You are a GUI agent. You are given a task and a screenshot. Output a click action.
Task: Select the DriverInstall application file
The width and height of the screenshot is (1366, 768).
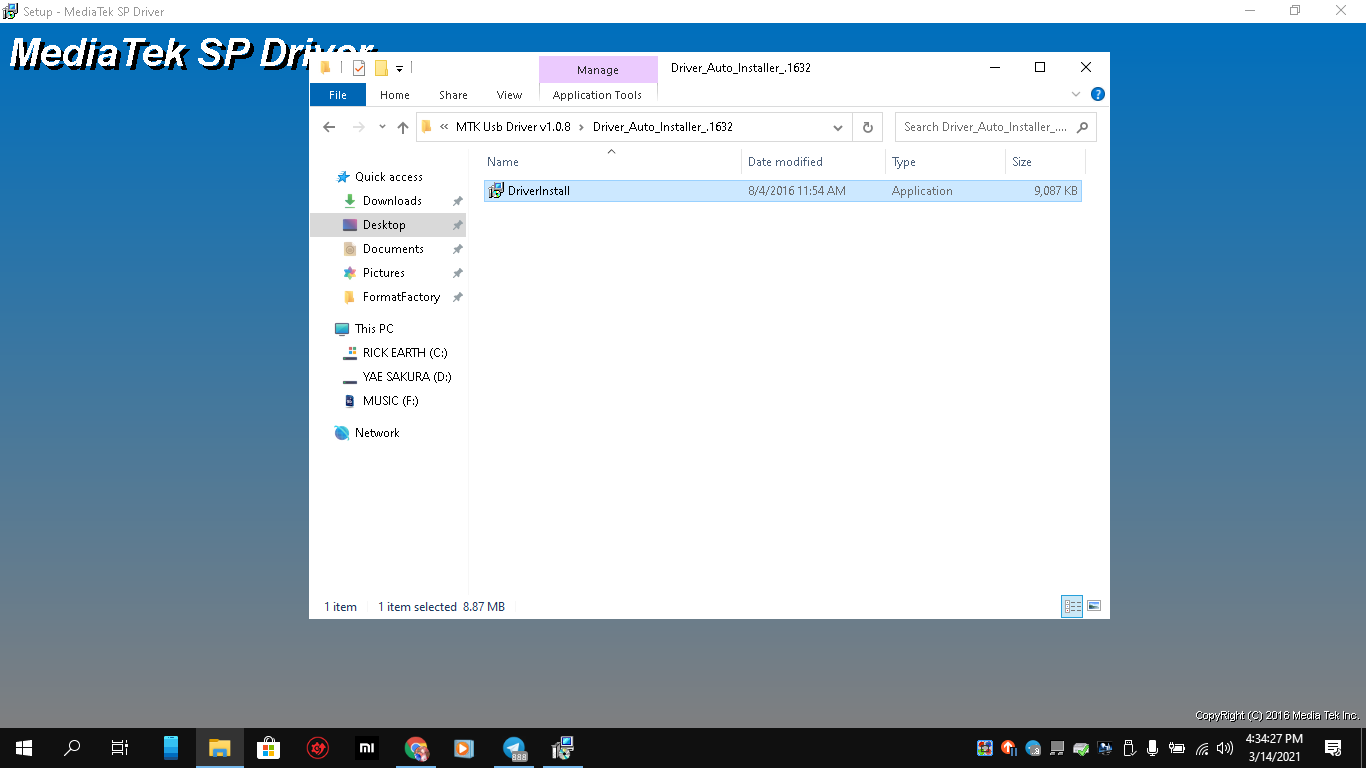point(782,191)
